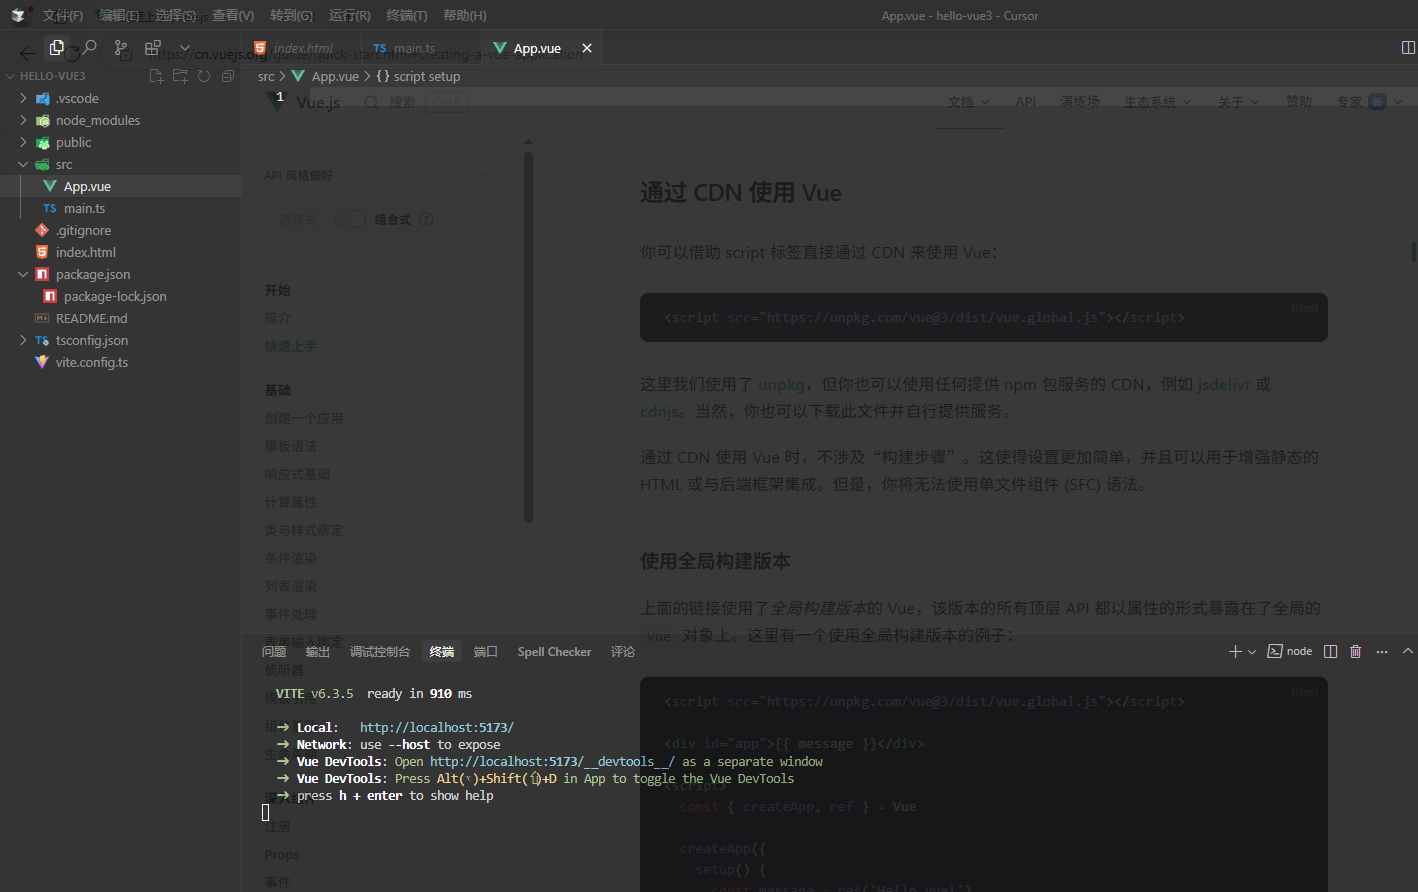Click the New Folder icon in HELLO-VUE3 header
The width and height of the screenshot is (1418, 892).
[x=180, y=76]
